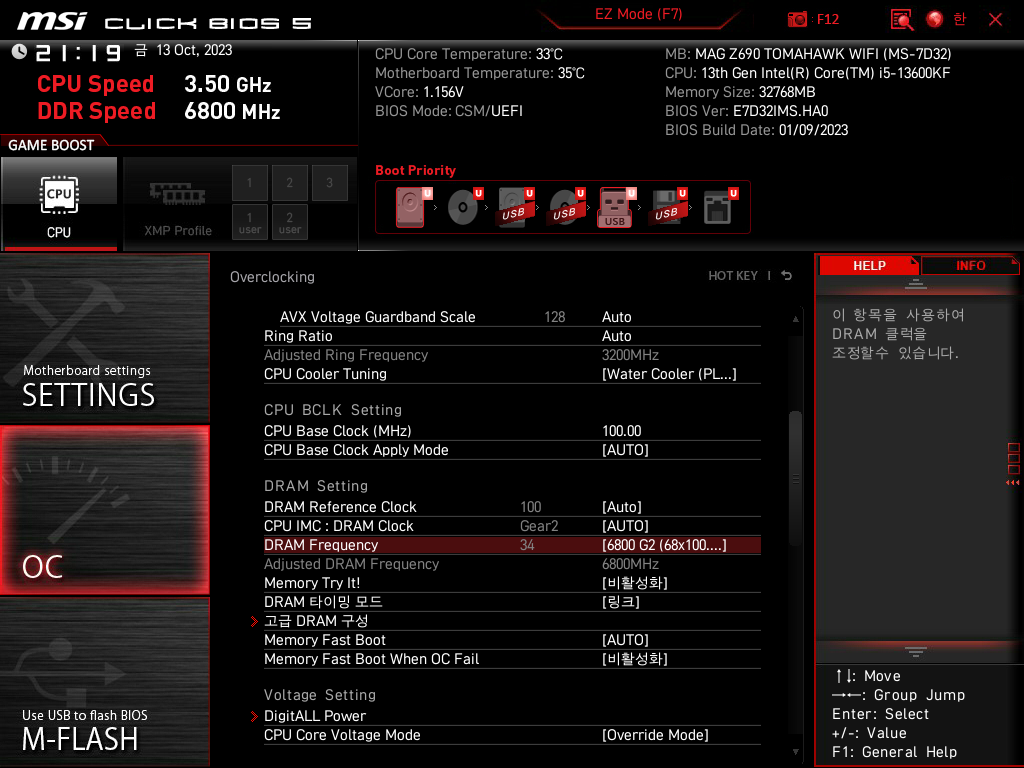This screenshot has height=768, width=1024.
Task: Switch to EZ Mode (F7)
Action: (x=638, y=14)
